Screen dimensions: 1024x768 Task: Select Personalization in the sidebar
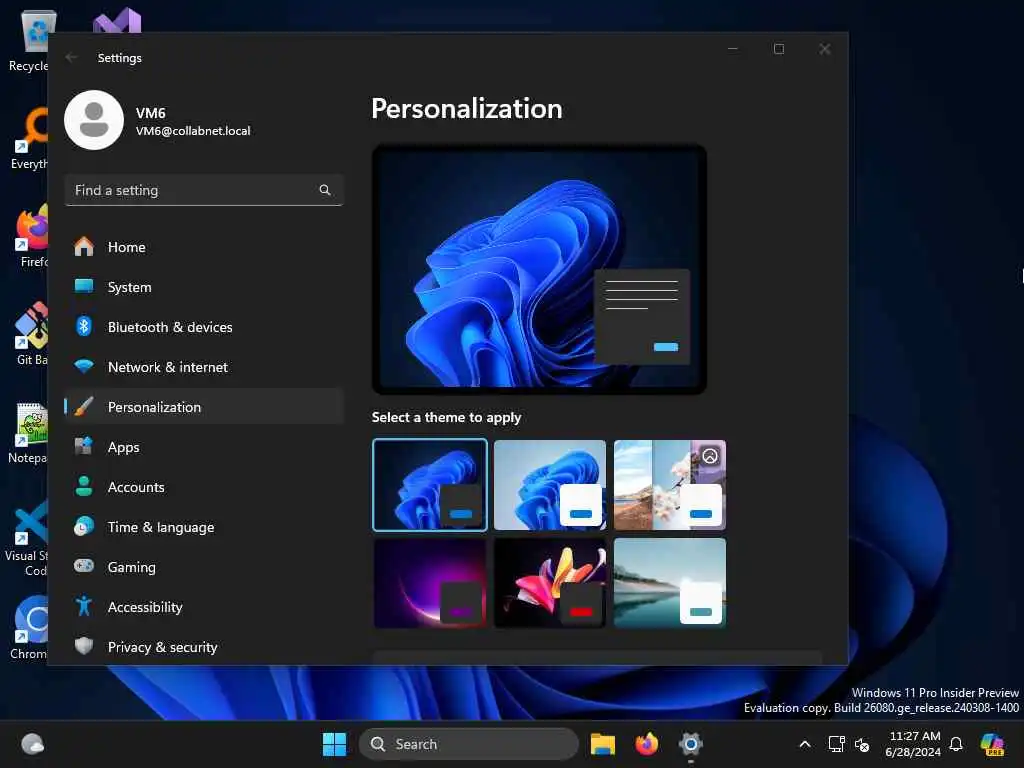point(204,406)
